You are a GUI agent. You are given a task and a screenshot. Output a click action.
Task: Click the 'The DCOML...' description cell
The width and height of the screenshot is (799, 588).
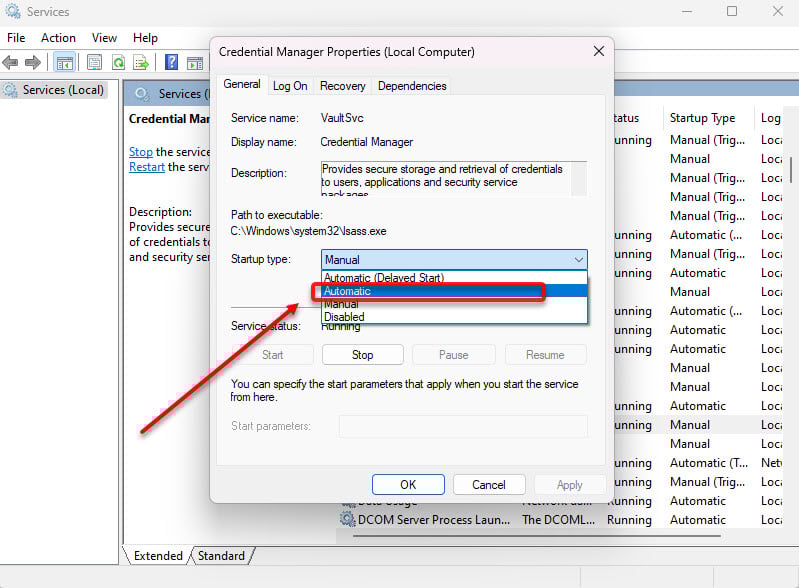[558, 520]
